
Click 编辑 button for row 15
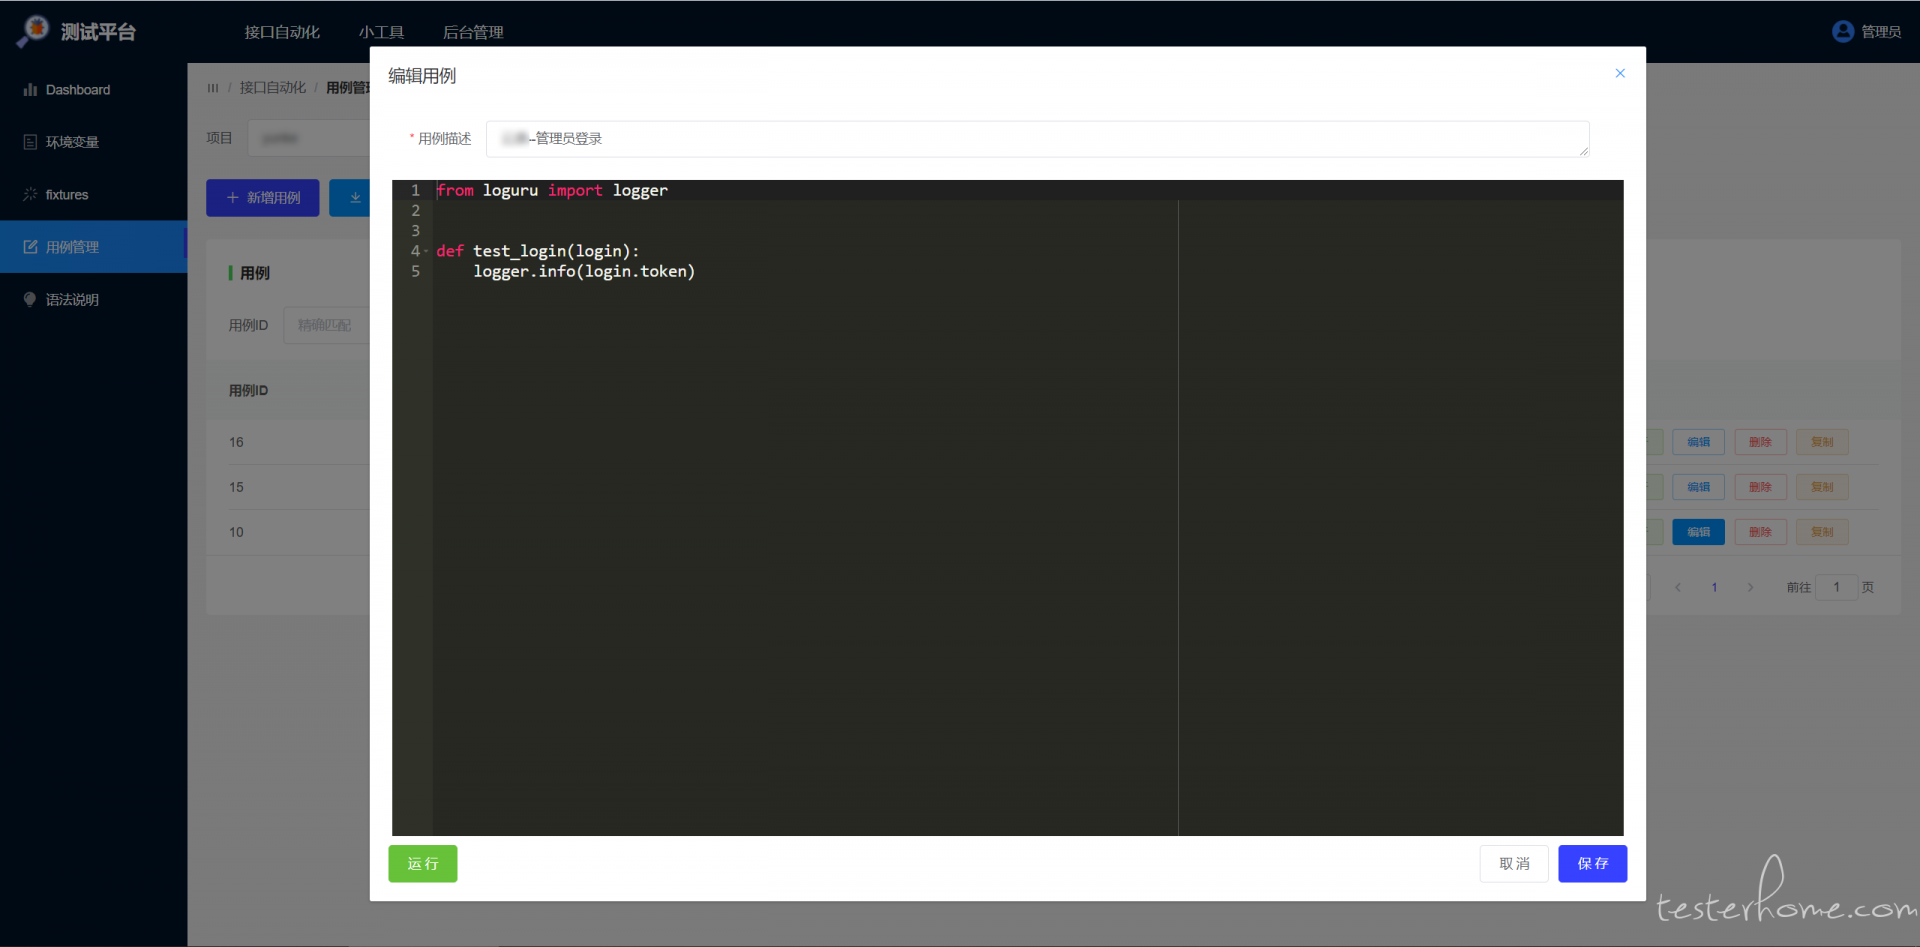point(1698,487)
